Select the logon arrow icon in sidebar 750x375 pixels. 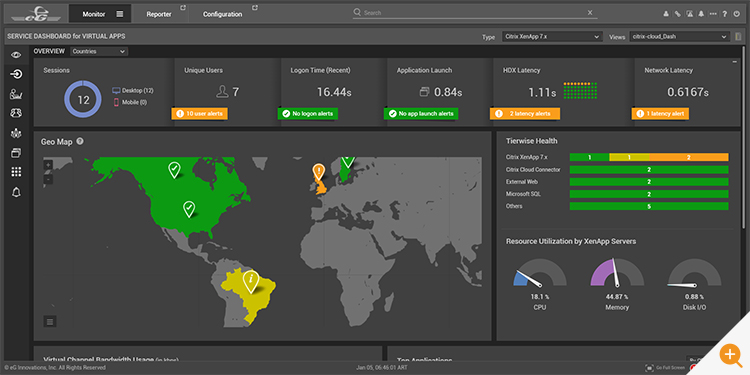pos(16,74)
